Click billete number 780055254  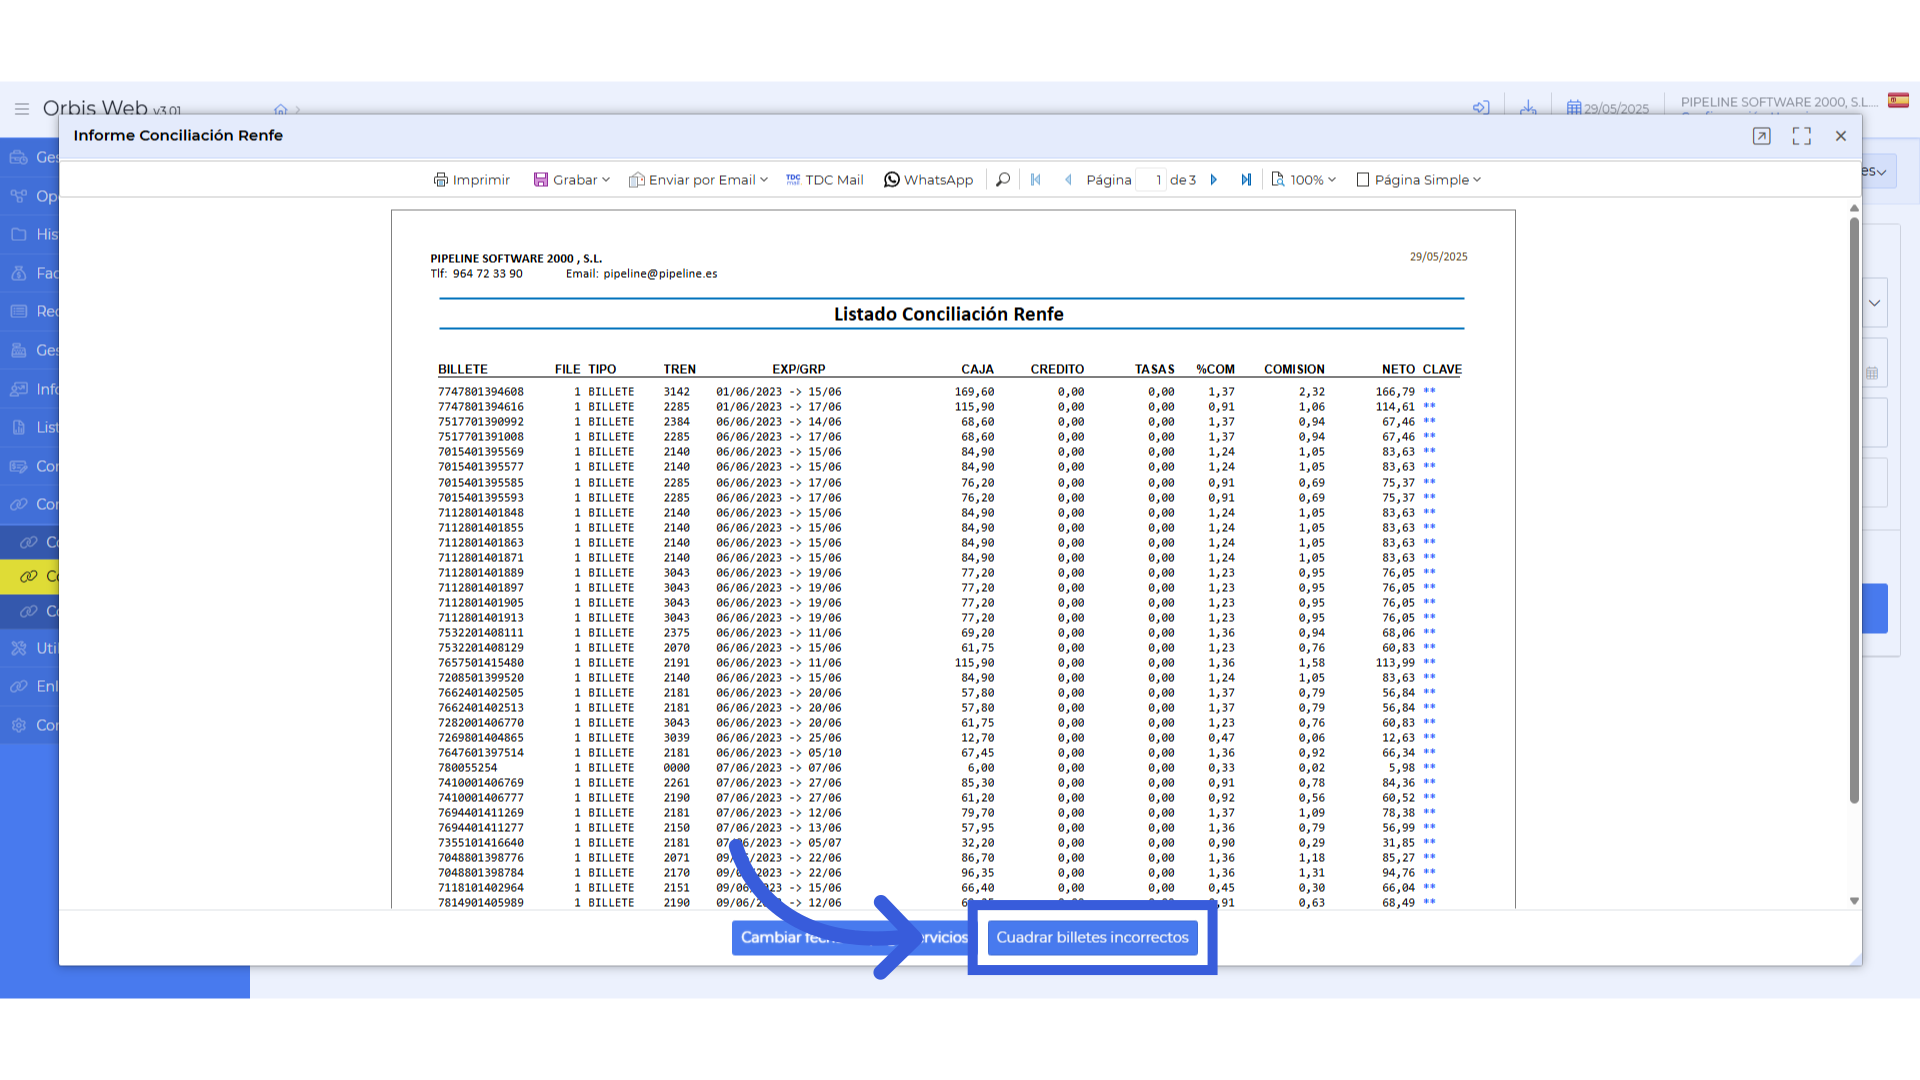(x=467, y=768)
